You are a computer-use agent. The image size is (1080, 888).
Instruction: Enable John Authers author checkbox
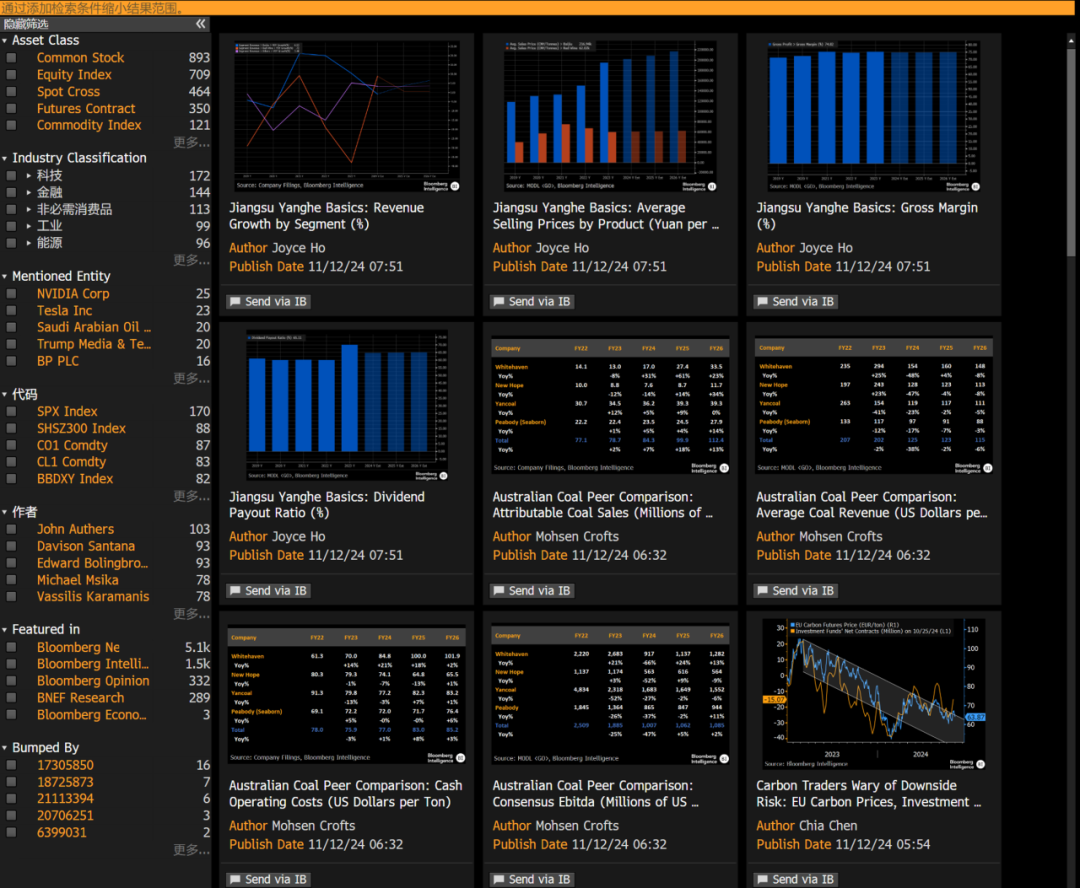point(11,529)
